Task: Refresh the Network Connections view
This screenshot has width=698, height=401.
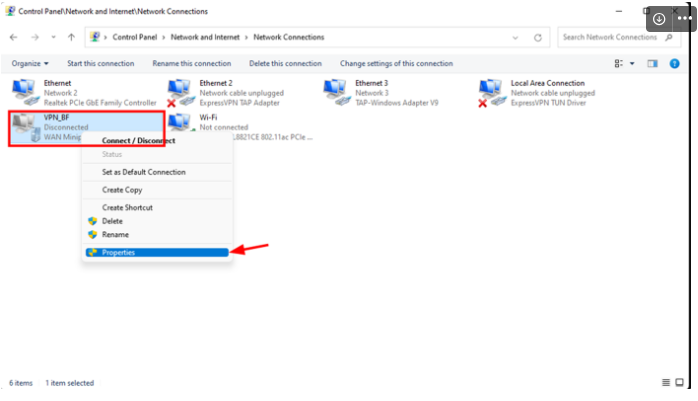Action: pos(538,37)
